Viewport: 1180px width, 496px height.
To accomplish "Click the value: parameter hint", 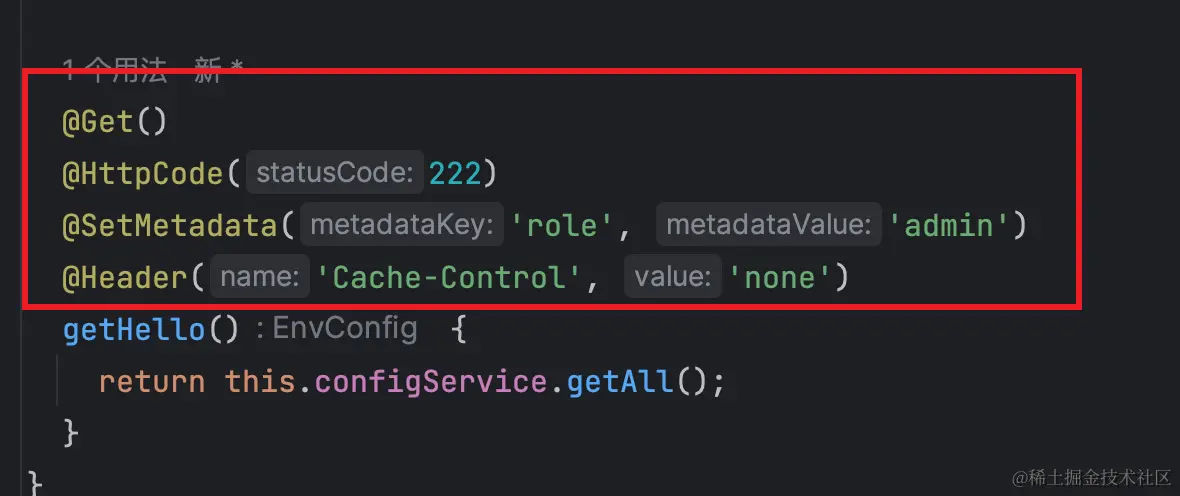I will (673, 278).
